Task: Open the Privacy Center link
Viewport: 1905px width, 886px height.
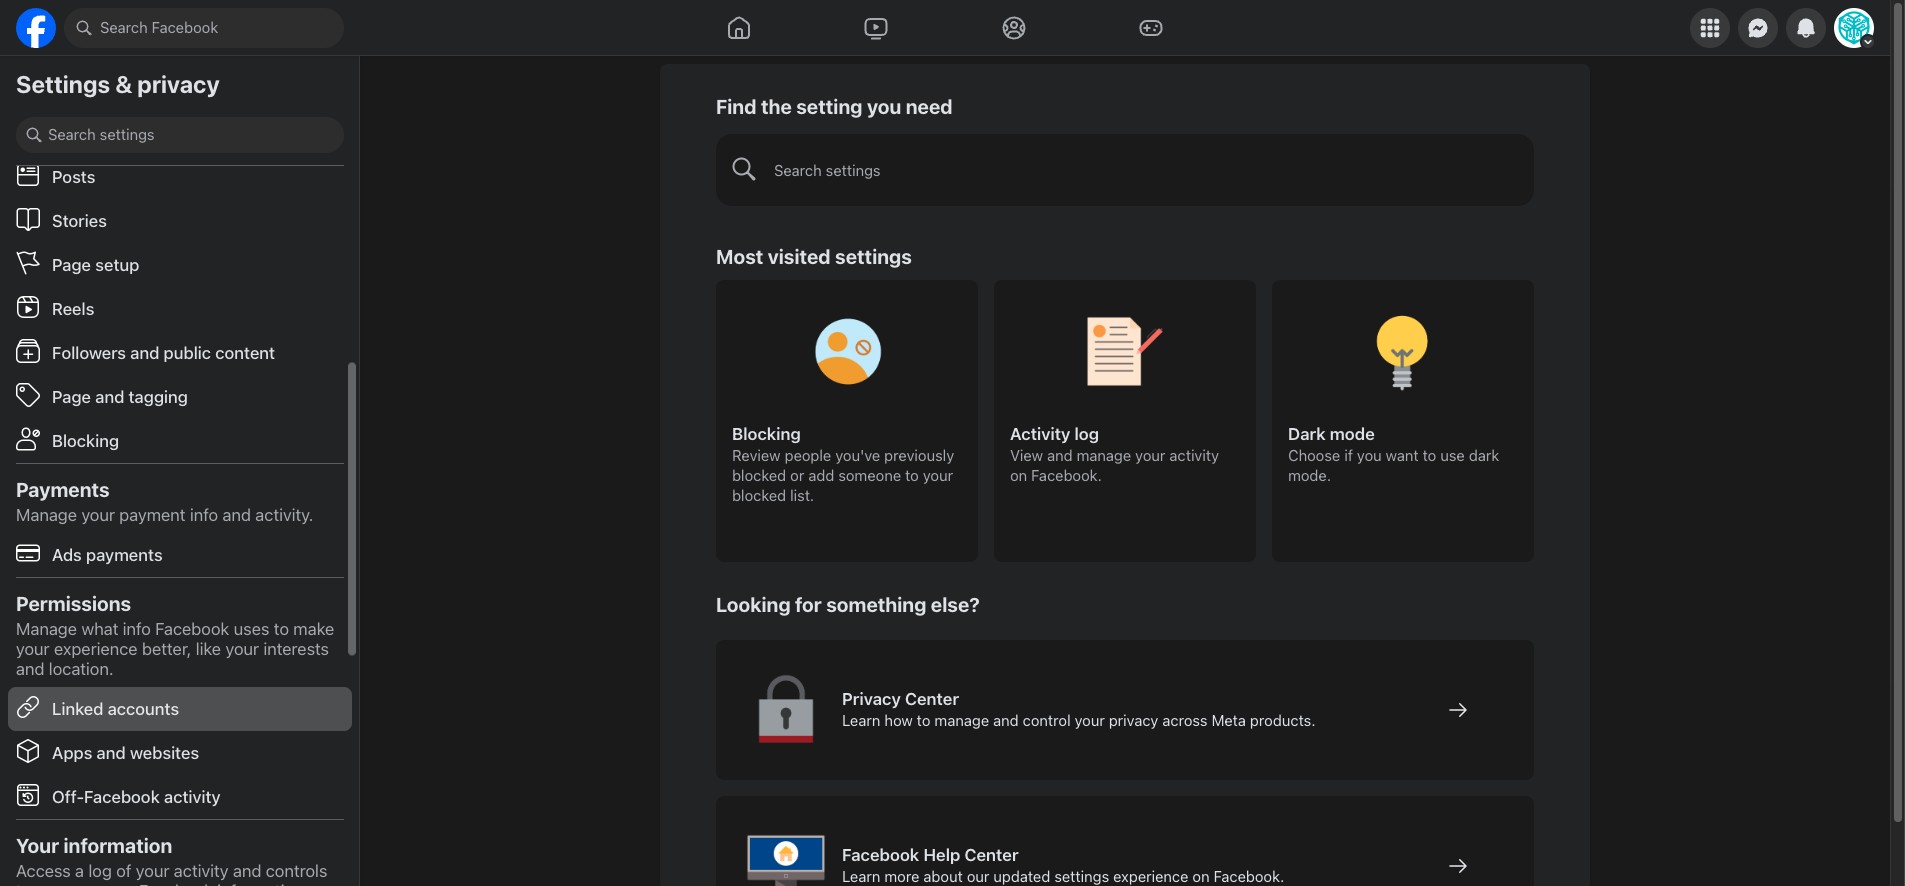Action: click(x=1125, y=710)
